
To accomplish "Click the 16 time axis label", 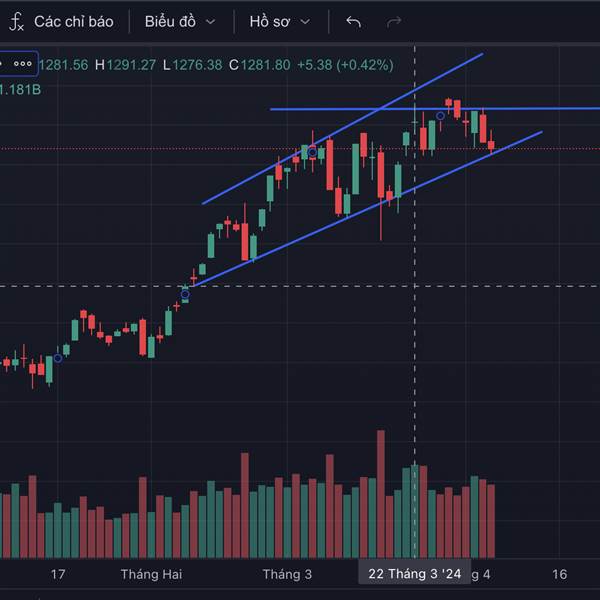I will [x=559, y=574].
